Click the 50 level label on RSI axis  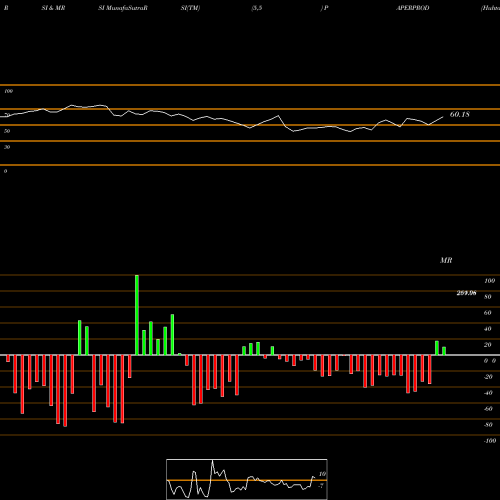[x=7, y=131]
